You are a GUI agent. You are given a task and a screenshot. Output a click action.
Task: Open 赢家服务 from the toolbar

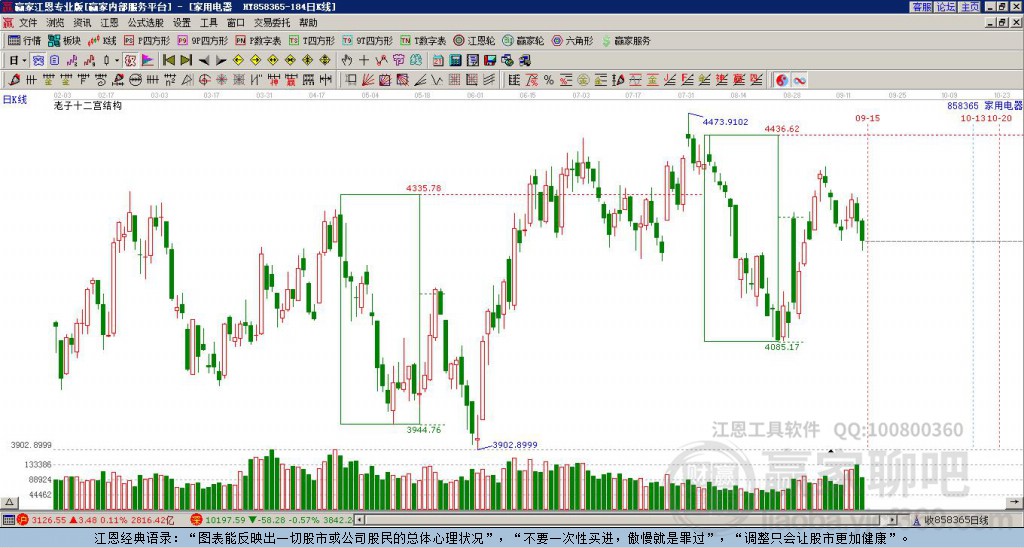[626, 40]
